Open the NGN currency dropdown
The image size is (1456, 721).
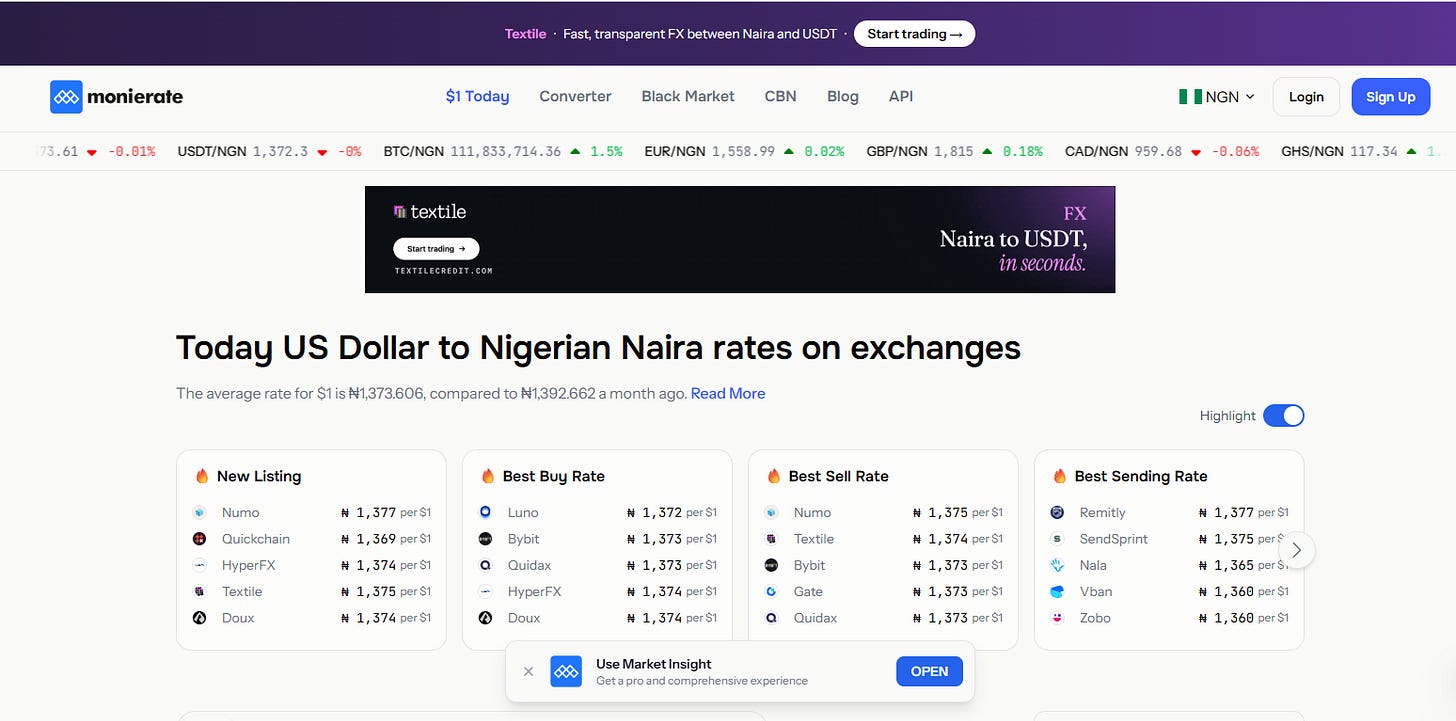pos(1217,97)
